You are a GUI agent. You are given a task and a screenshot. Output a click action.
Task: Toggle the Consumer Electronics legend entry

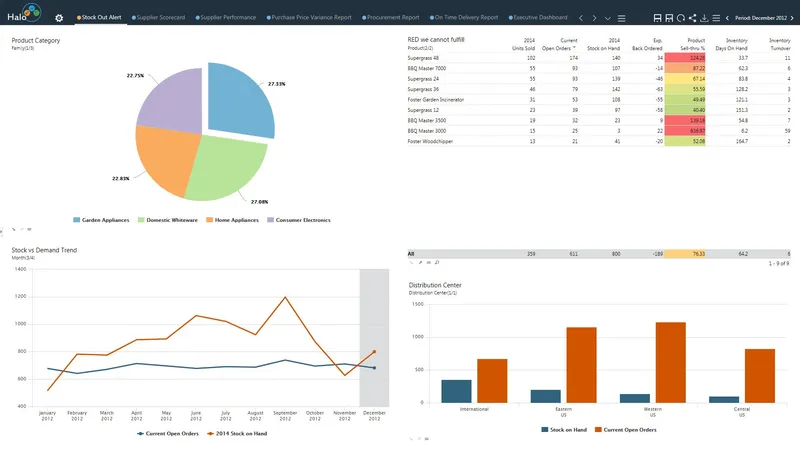click(299, 220)
